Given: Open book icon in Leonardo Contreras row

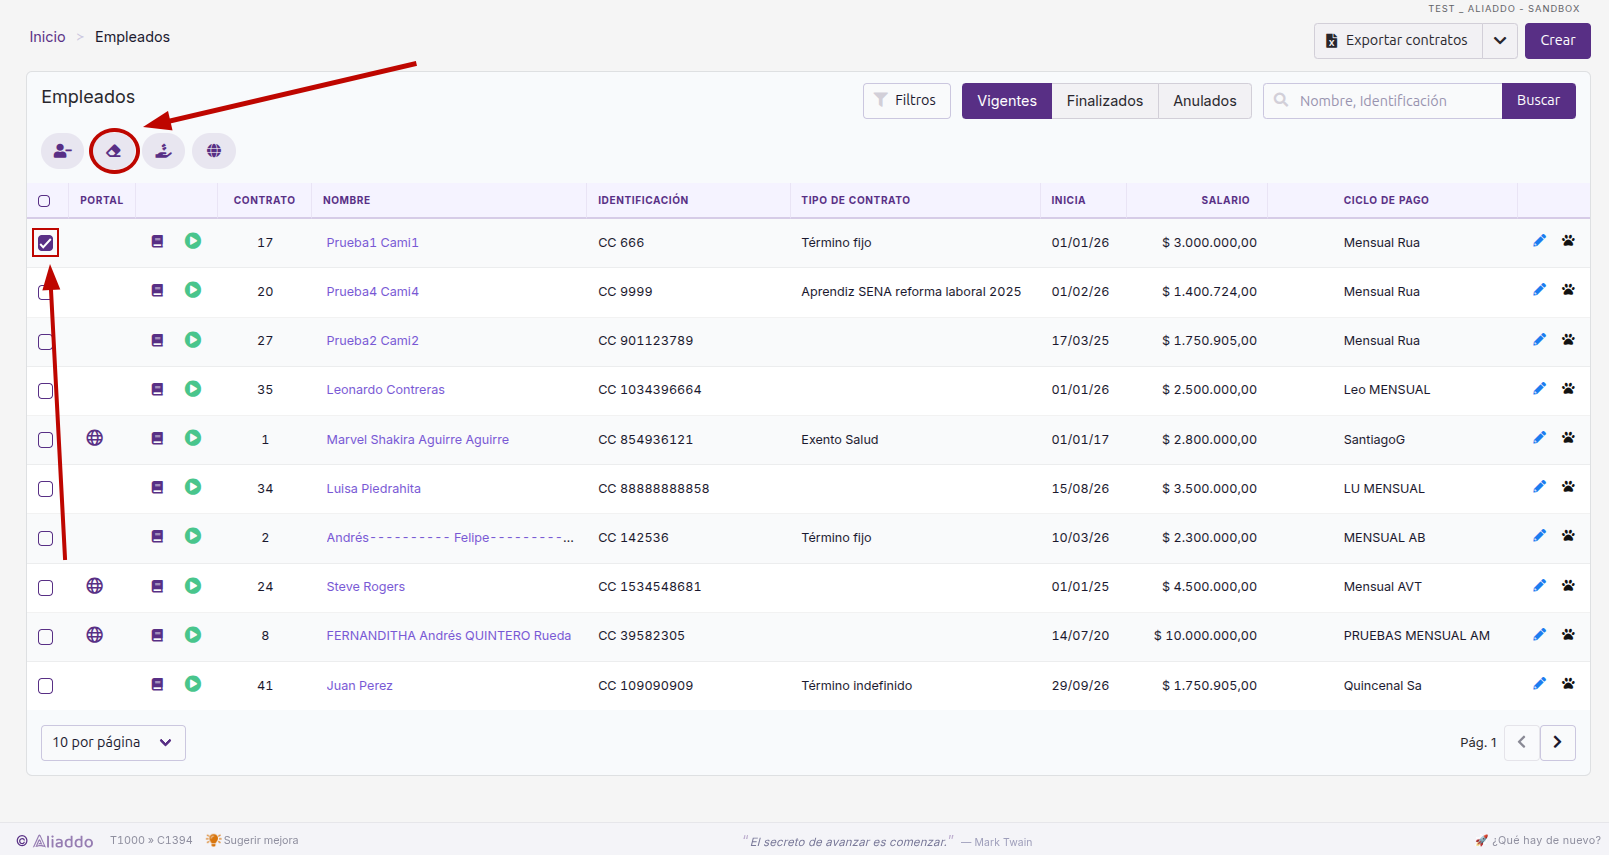Looking at the screenshot, I should [x=157, y=389].
